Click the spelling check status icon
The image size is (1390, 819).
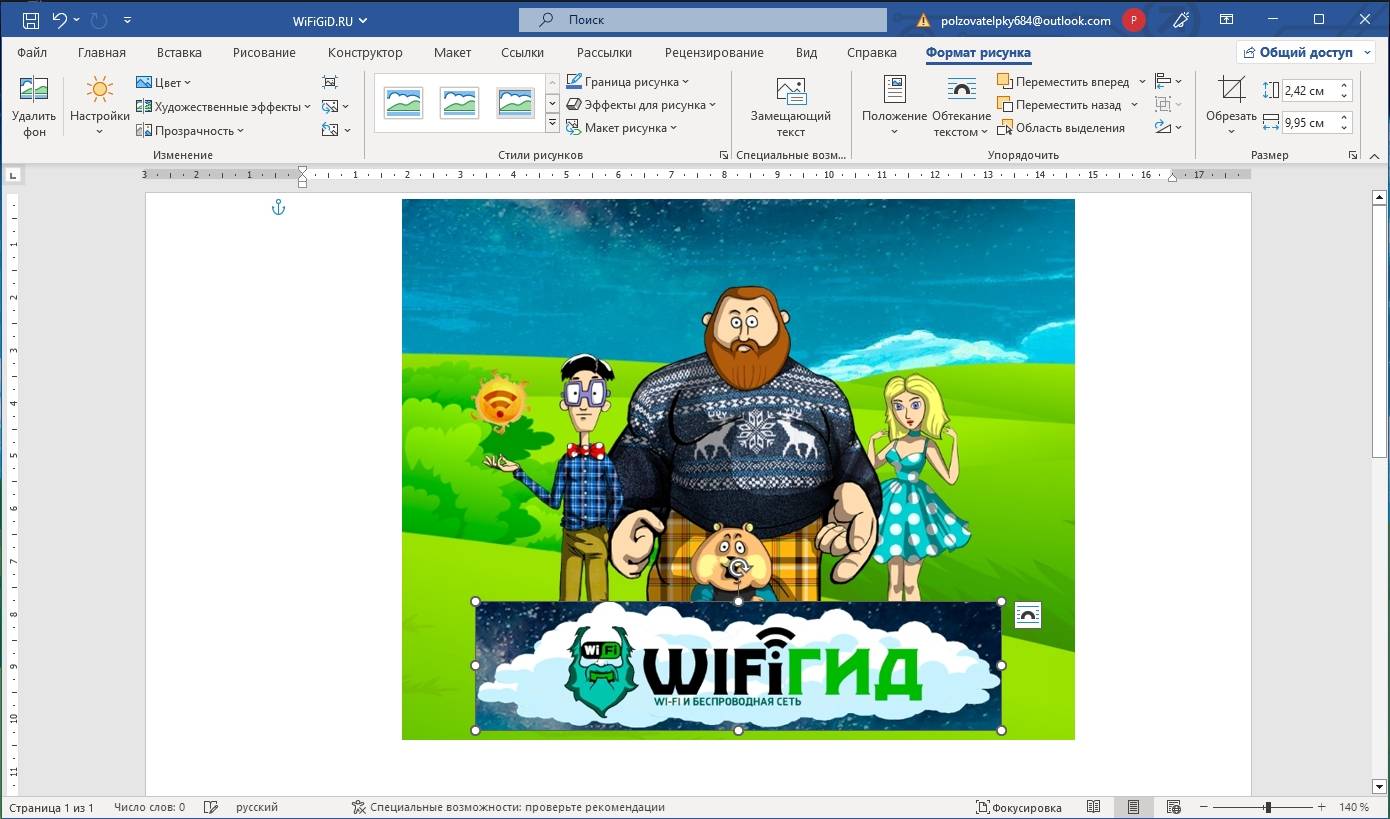[210, 807]
